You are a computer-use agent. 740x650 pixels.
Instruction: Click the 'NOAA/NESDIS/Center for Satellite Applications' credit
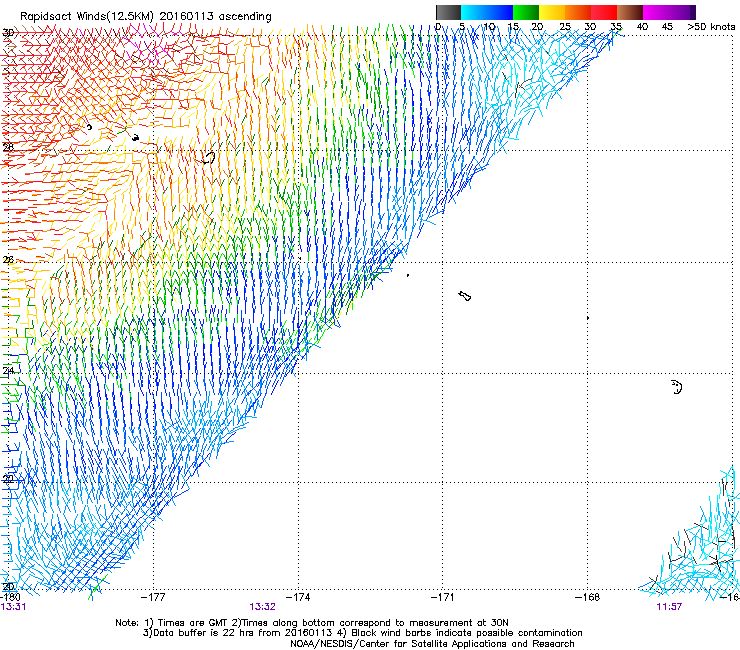432,644
